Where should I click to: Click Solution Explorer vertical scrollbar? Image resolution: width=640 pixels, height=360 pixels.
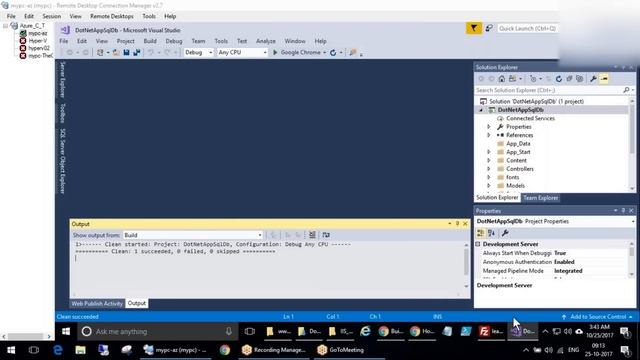point(632,144)
